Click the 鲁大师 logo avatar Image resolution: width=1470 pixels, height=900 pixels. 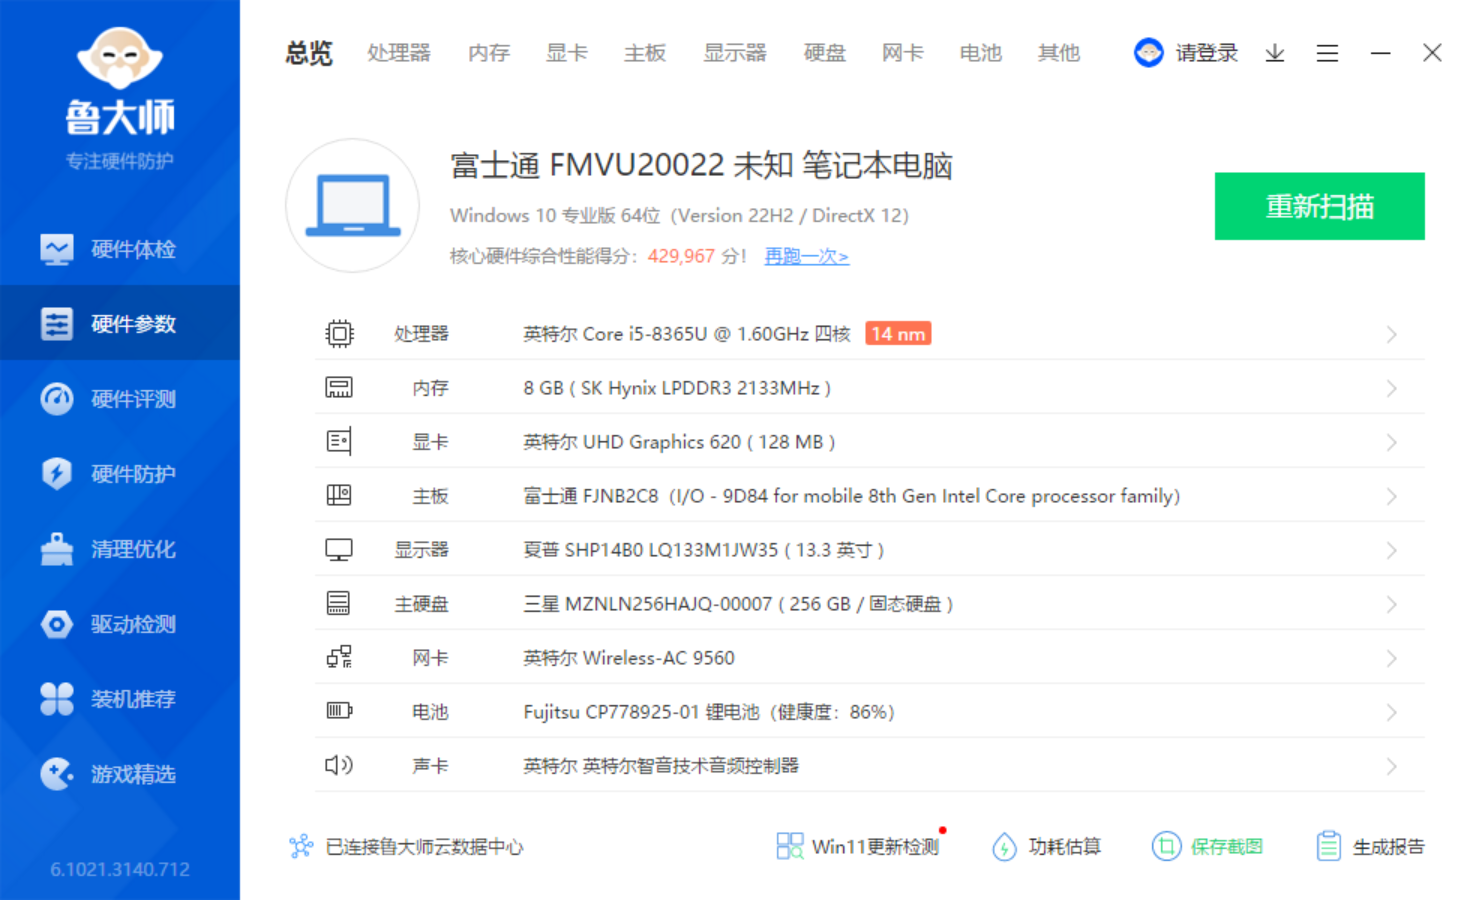pos(120,58)
